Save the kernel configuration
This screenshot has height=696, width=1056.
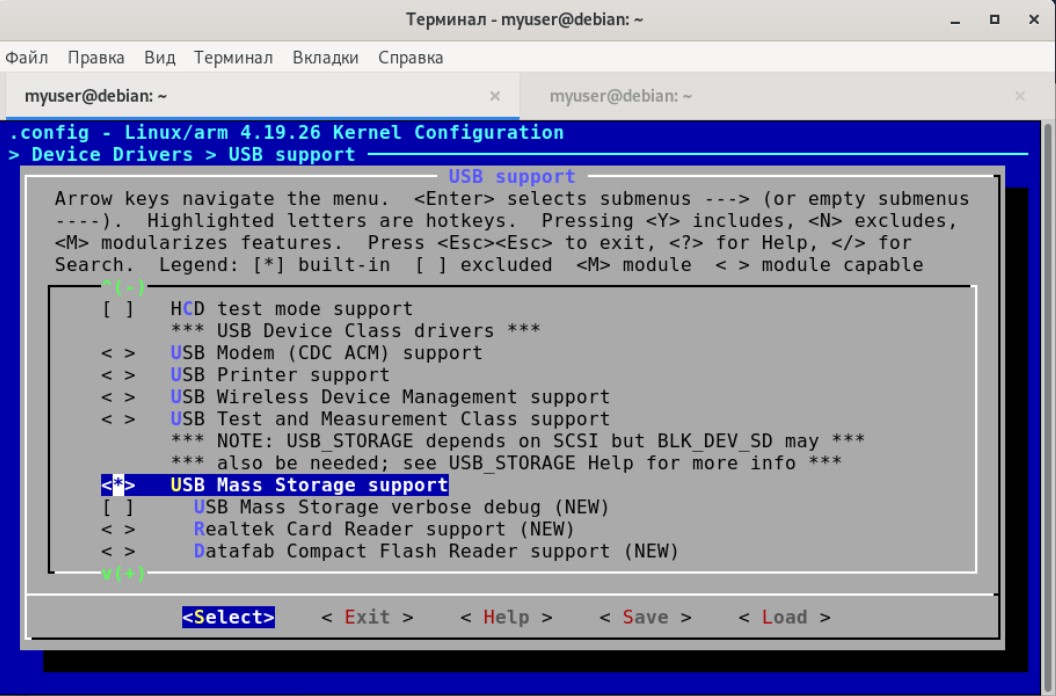tap(647, 617)
